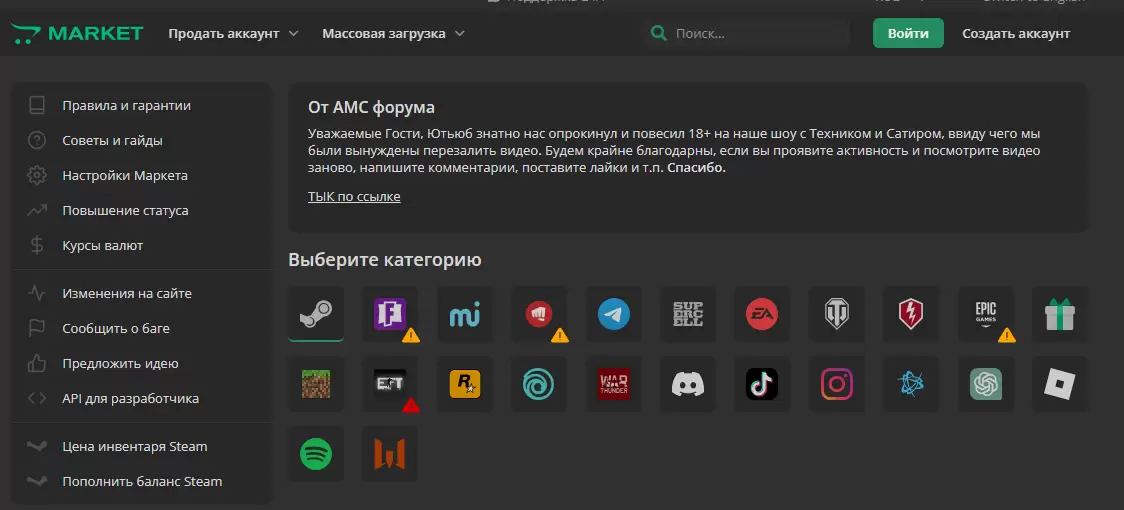The height and width of the screenshot is (510, 1124).
Task: Open the War Thunder category
Action: pyautogui.click(x=614, y=384)
